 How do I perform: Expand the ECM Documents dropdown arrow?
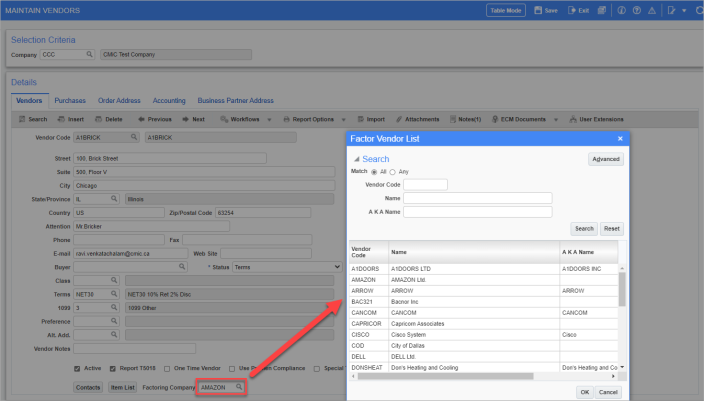click(556, 119)
